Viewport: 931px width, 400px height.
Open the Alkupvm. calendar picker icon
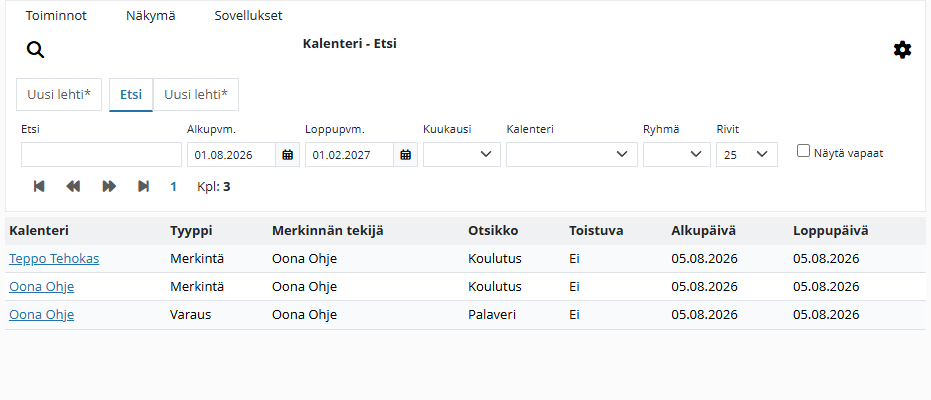287,155
